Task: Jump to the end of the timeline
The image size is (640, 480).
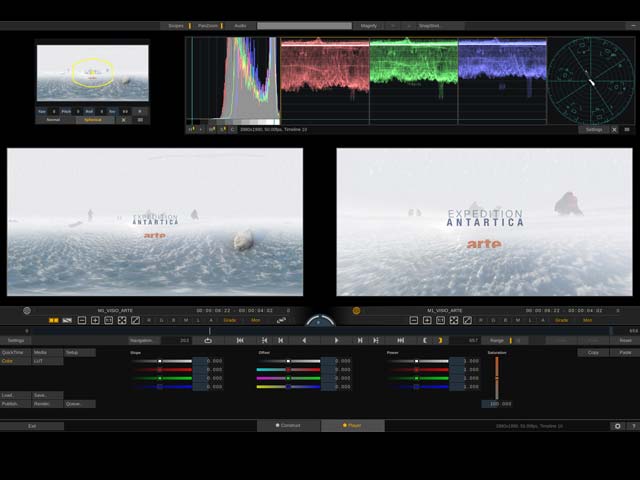Action: coord(401,340)
